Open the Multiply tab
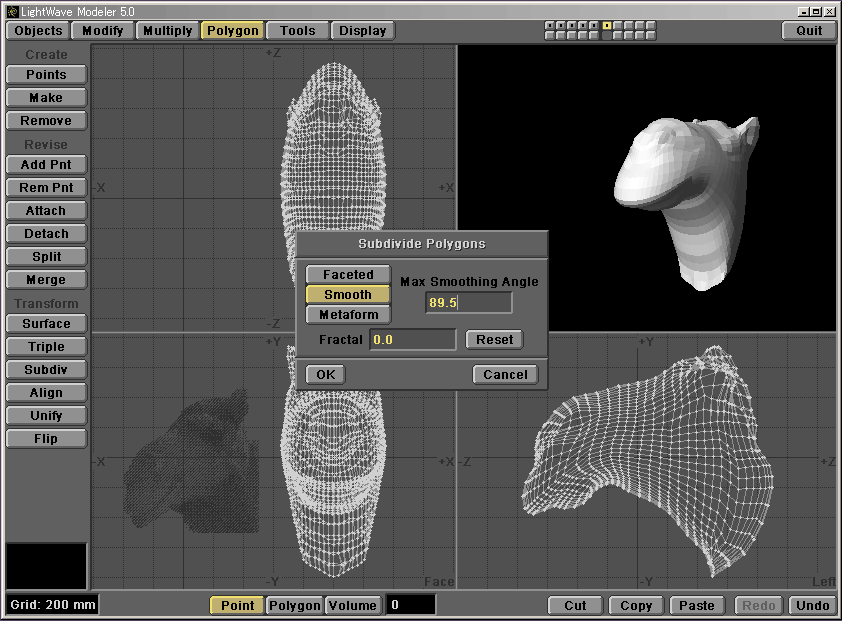The image size is (842, 621). point(167,30)
